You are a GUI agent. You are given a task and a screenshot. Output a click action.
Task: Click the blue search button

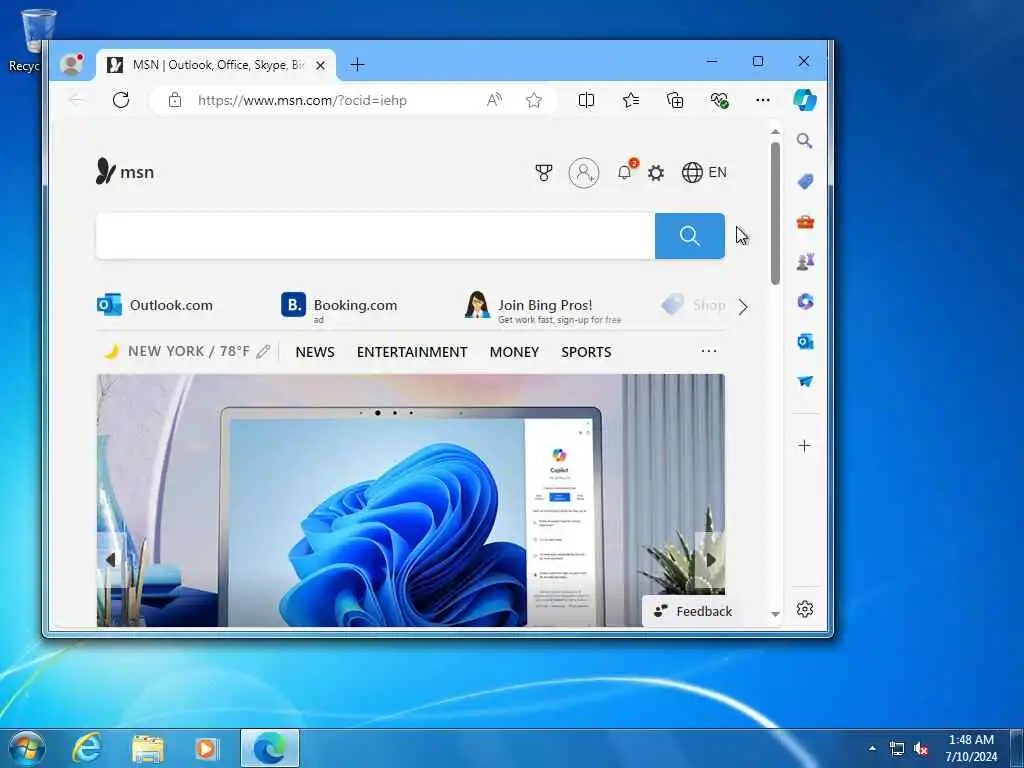tap(690, 236)
